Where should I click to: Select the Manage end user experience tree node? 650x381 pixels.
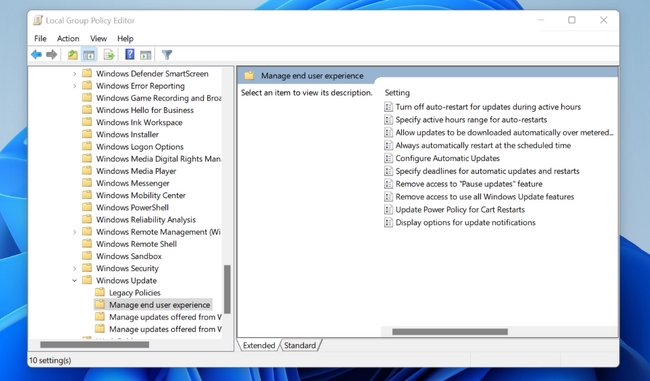(160, 305)
